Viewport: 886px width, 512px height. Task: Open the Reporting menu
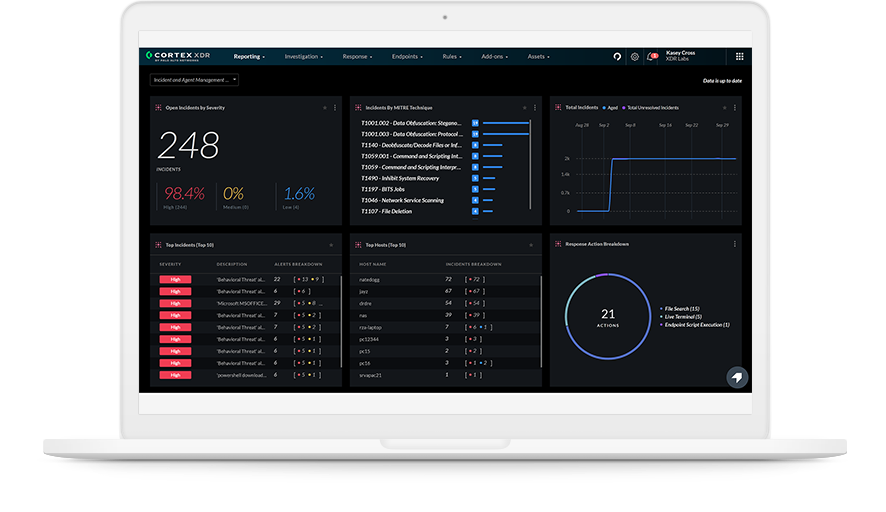(x=249, y=57)
